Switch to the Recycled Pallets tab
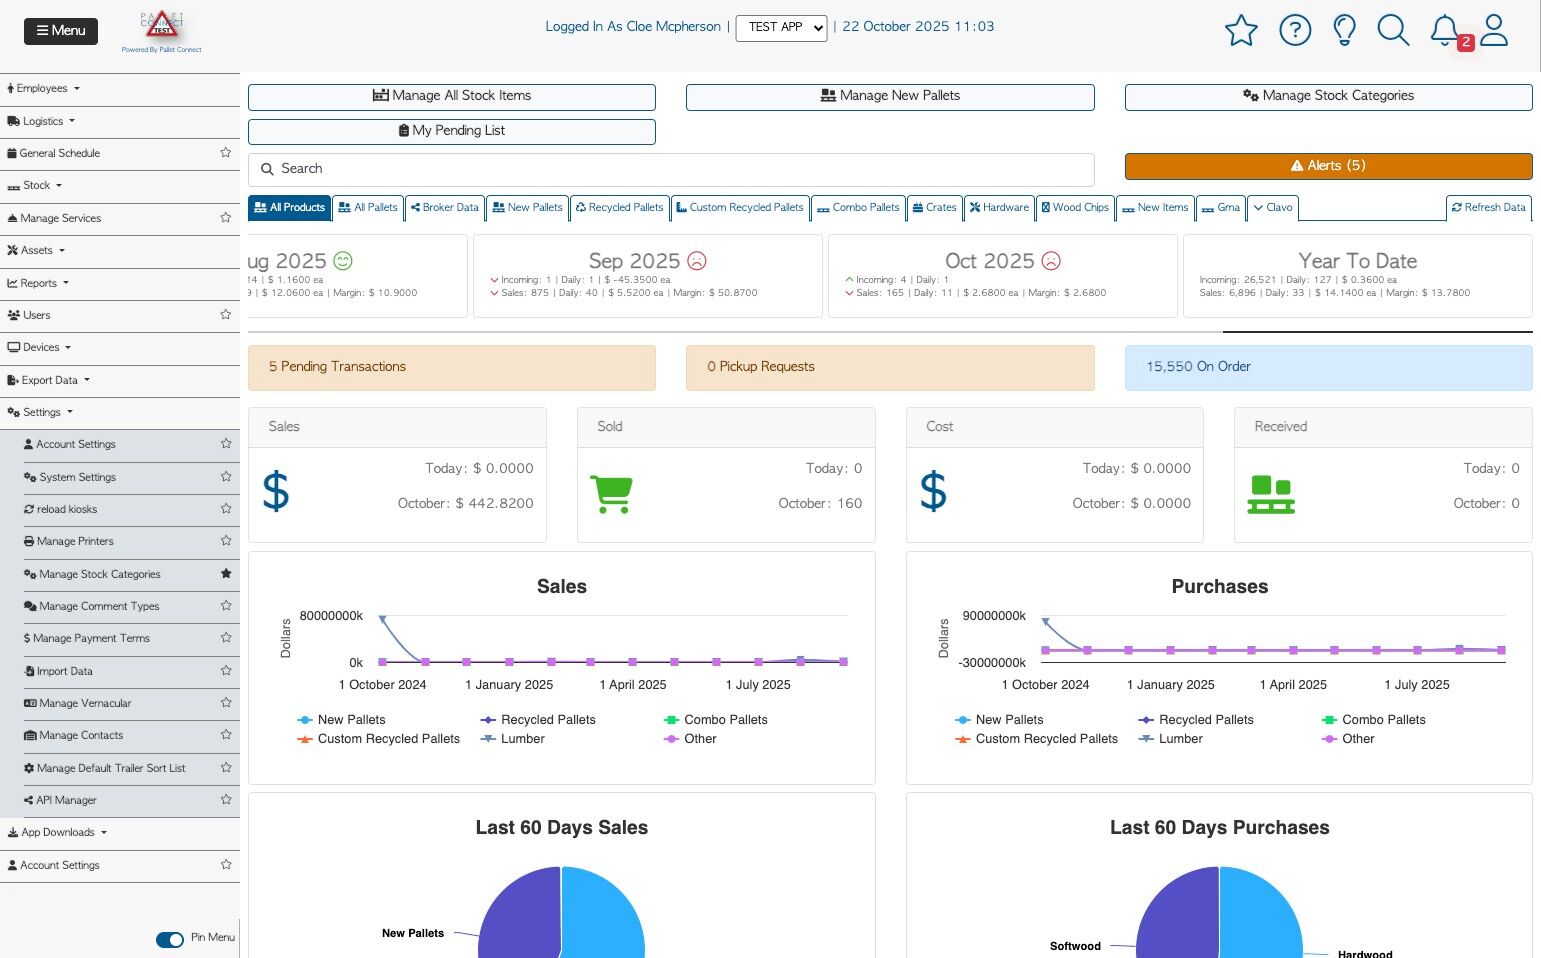 pyautogui.click(x=620, y=207)
